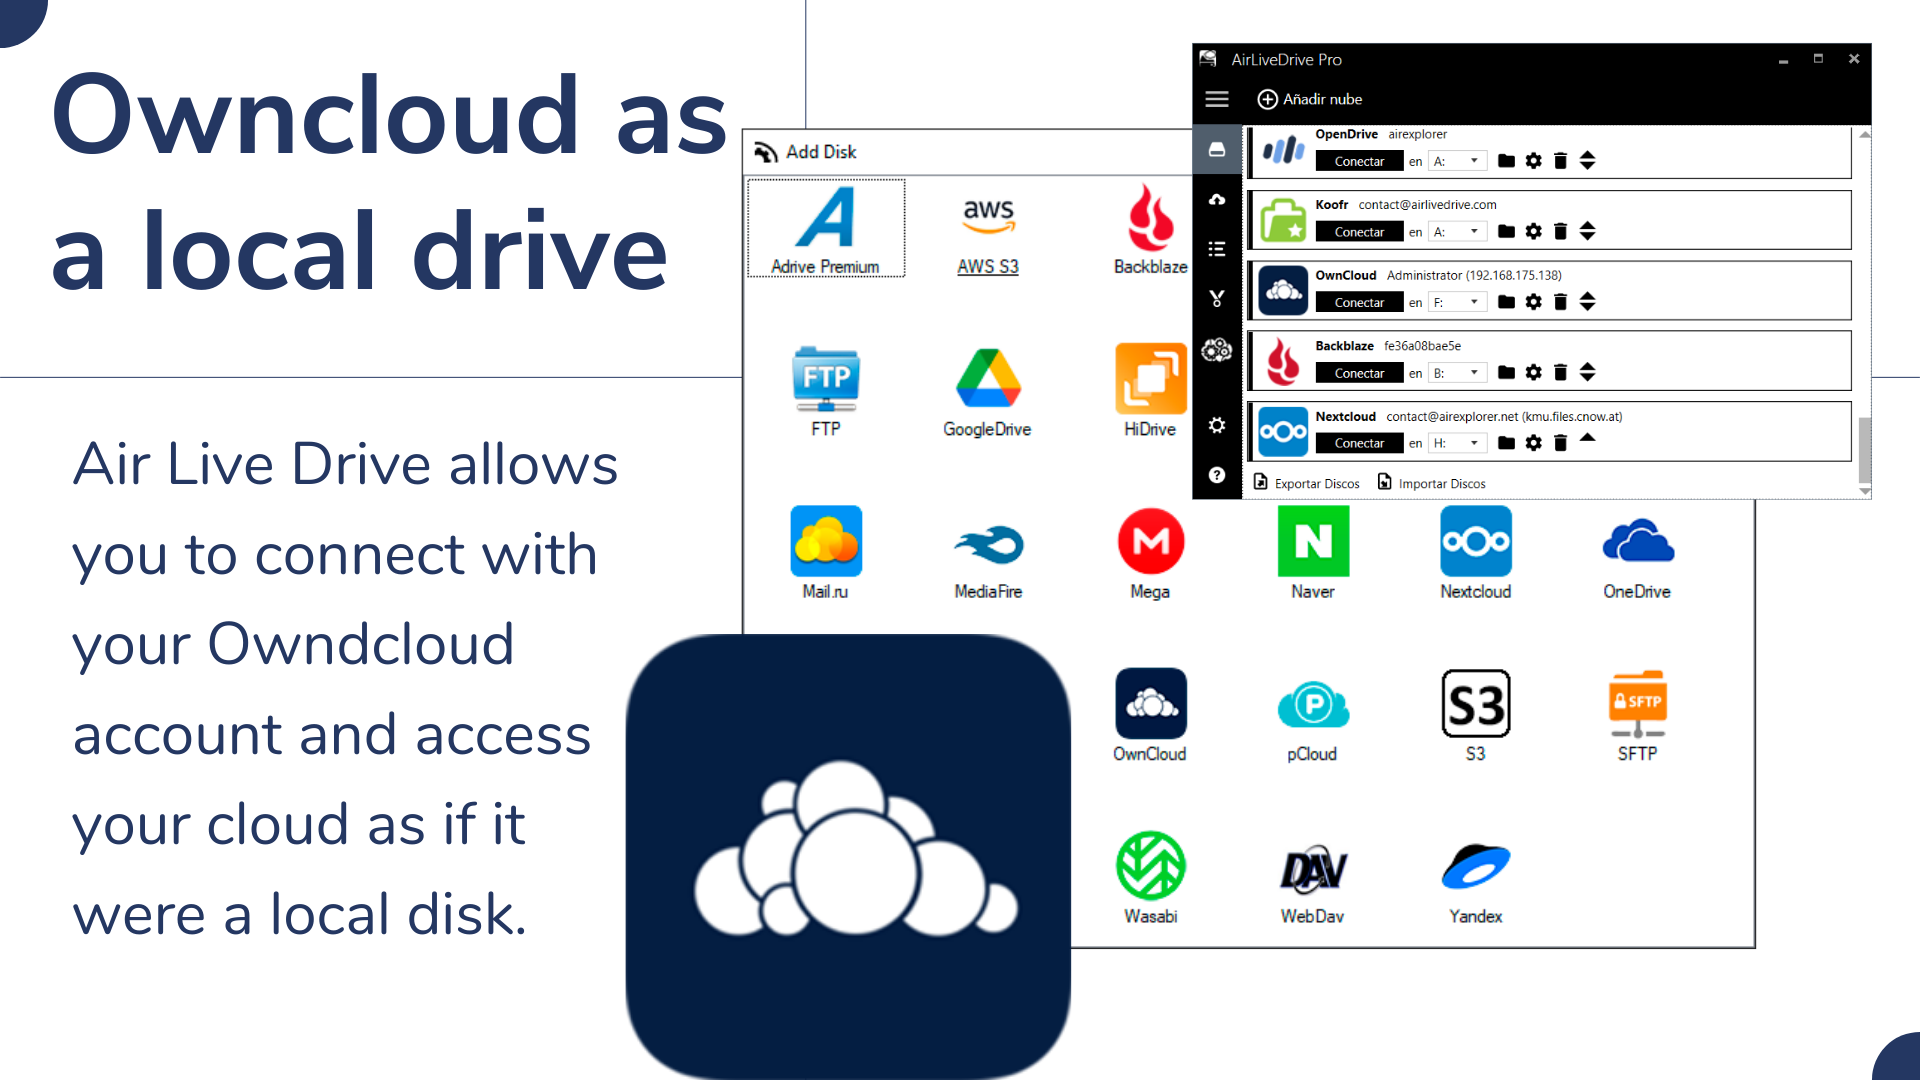
Task: Open the drive letter dropdown for OwnCloud
Action: [x=1473, y=301]
